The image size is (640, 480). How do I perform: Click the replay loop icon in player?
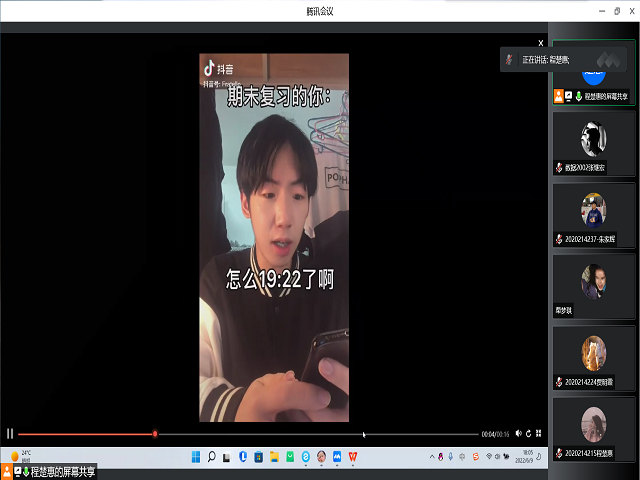click(x=529, y=433)
